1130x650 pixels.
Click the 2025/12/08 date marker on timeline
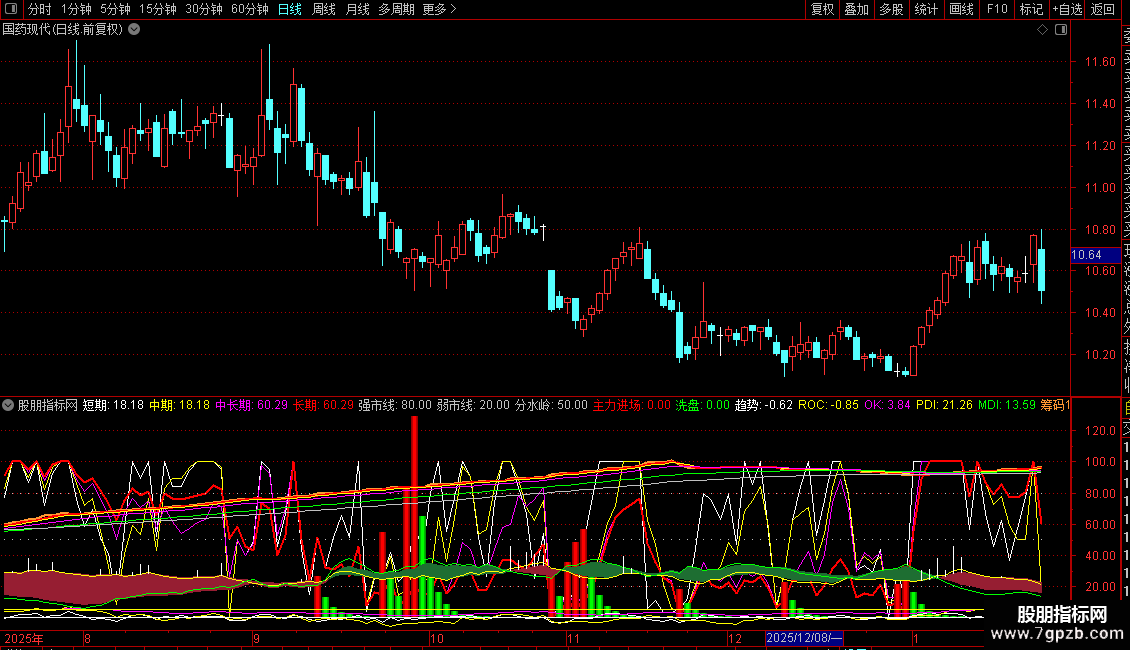point(805,638)
